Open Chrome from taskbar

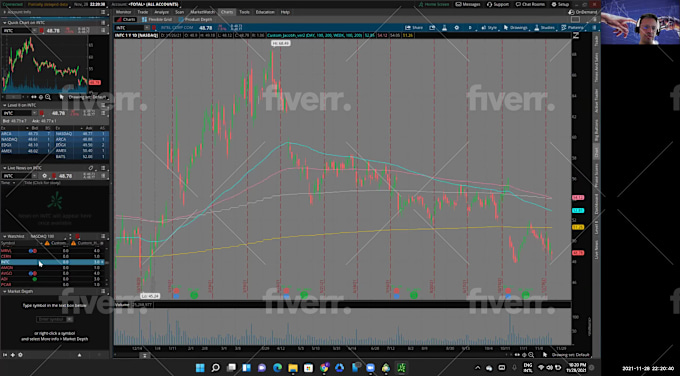[x=324, y=368]
